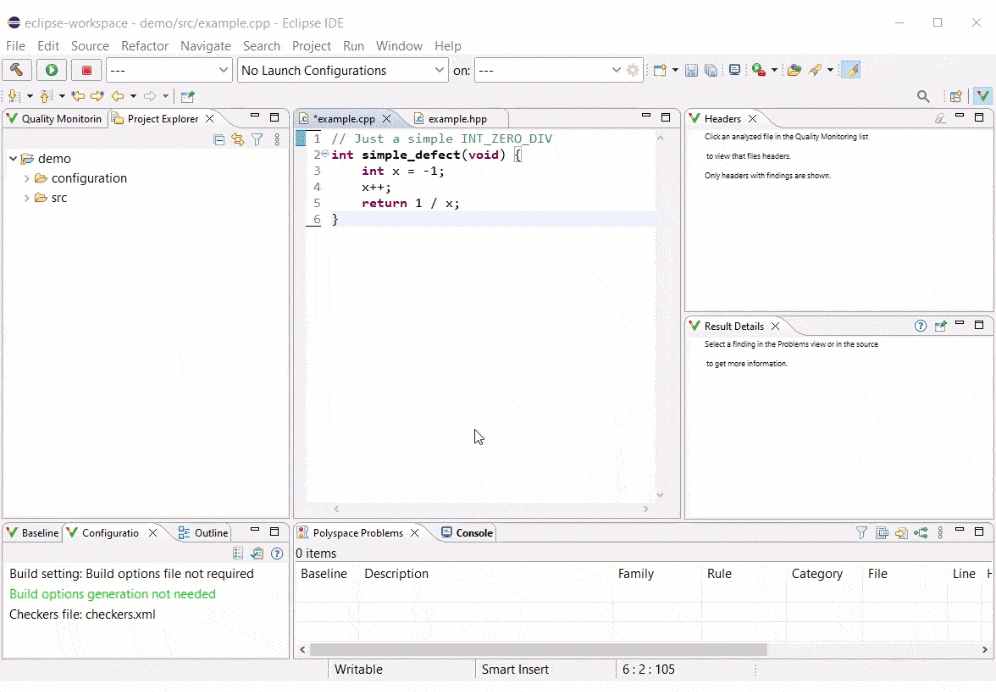Image resolution: width=996 pixels, height=692 pixels.
Task: Open the Refactor menu
Action: point(145,46)
